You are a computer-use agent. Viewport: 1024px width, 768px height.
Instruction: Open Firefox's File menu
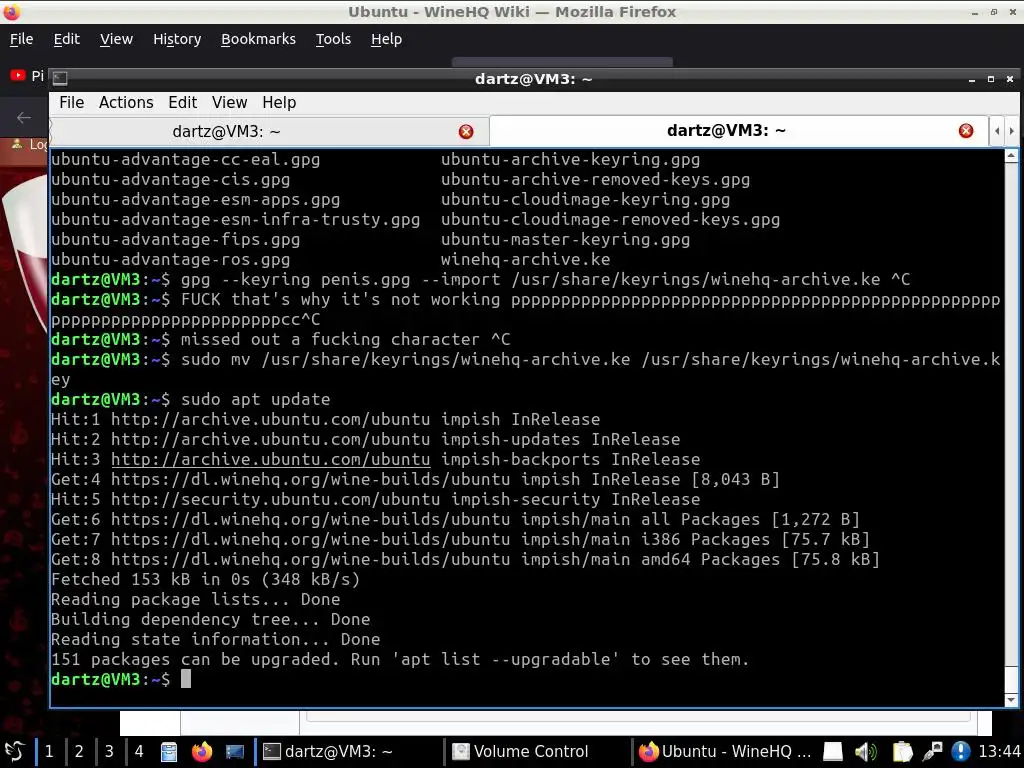(21, 39)
